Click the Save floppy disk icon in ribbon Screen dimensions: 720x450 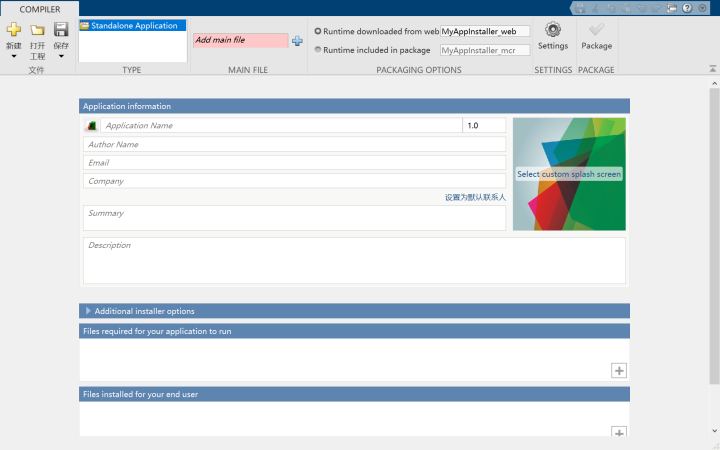pyautogui.click(x=61, y=29)
